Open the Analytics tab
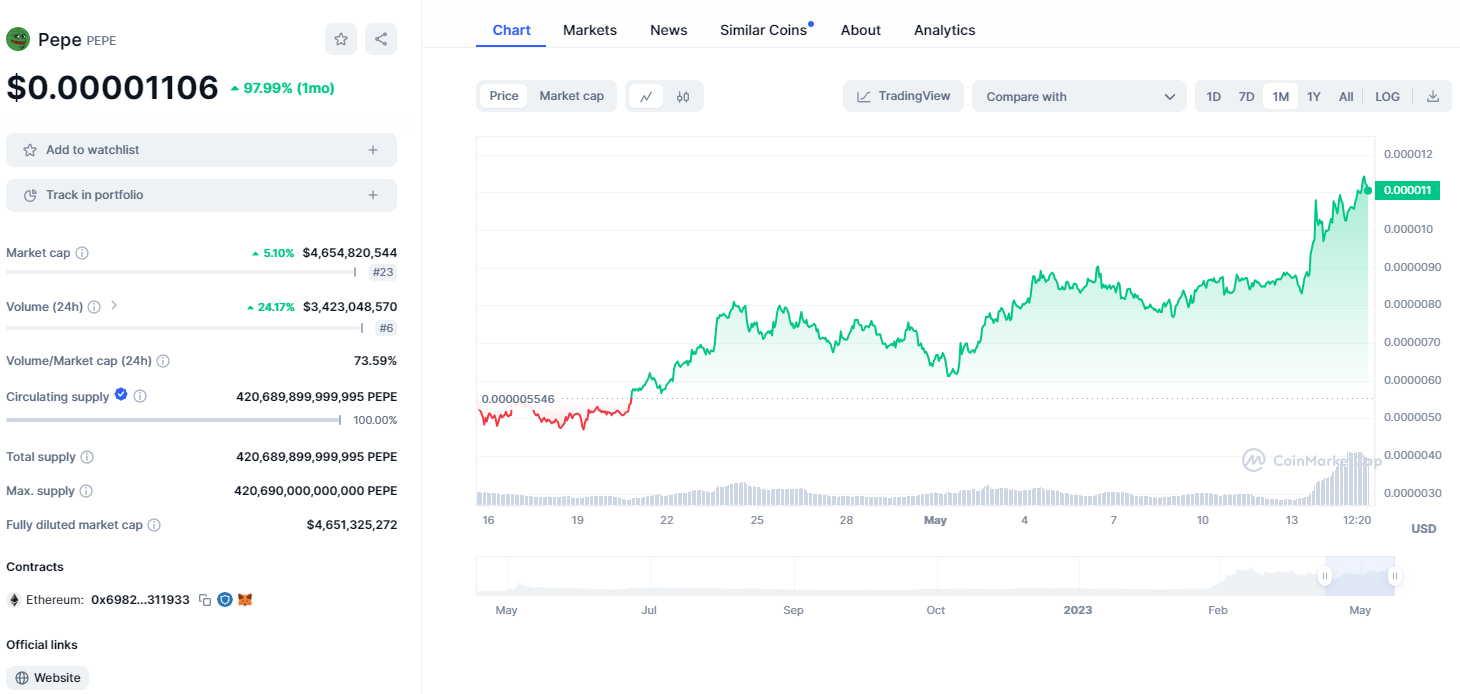This screenshot has height=694, width=1460. tap(944, 30)
